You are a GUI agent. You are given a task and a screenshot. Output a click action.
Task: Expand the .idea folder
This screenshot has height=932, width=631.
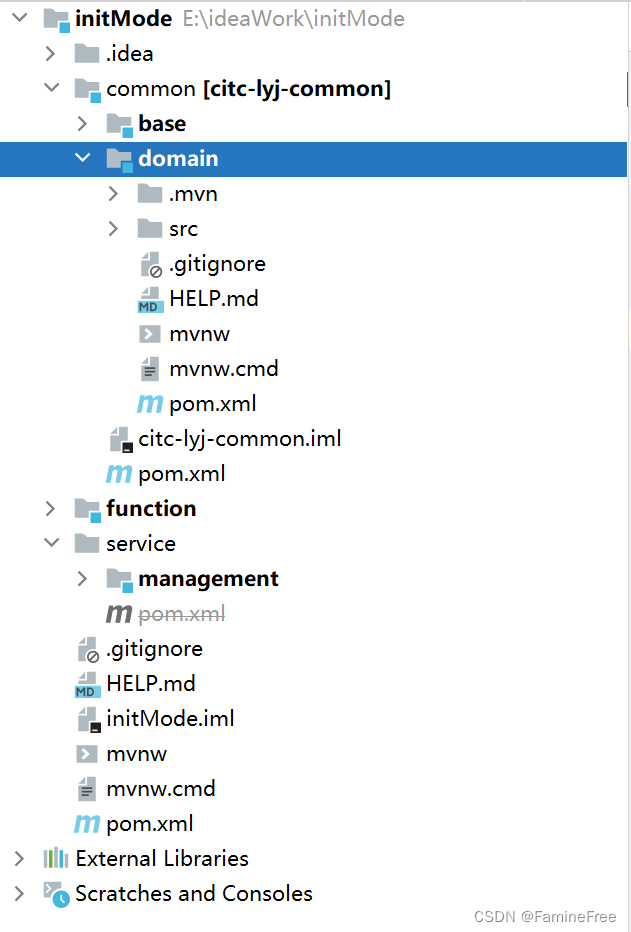click(50, 53)
